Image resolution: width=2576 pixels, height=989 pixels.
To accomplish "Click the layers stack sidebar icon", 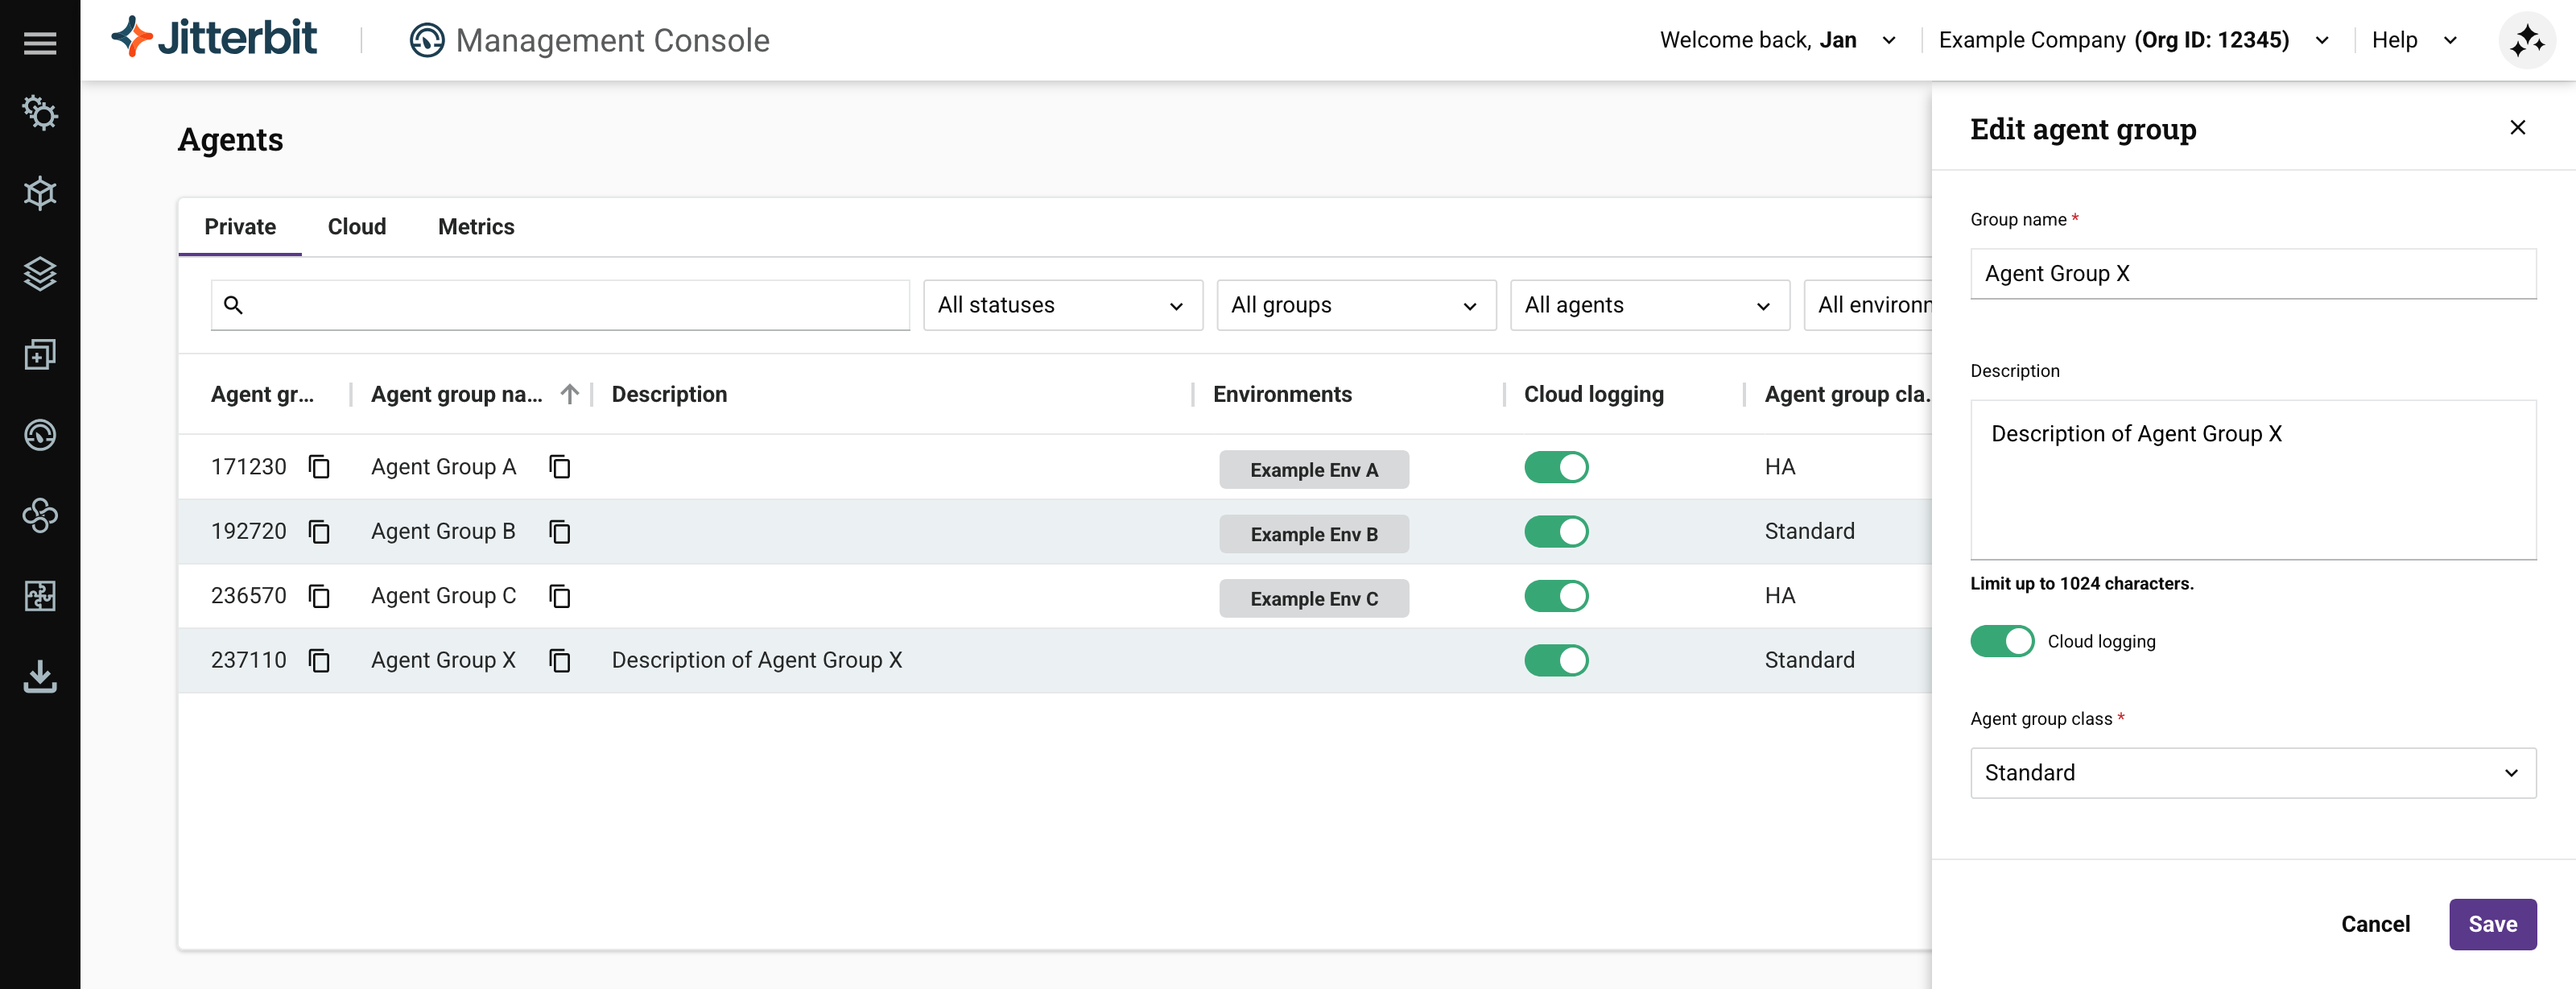I will [40, 273].
